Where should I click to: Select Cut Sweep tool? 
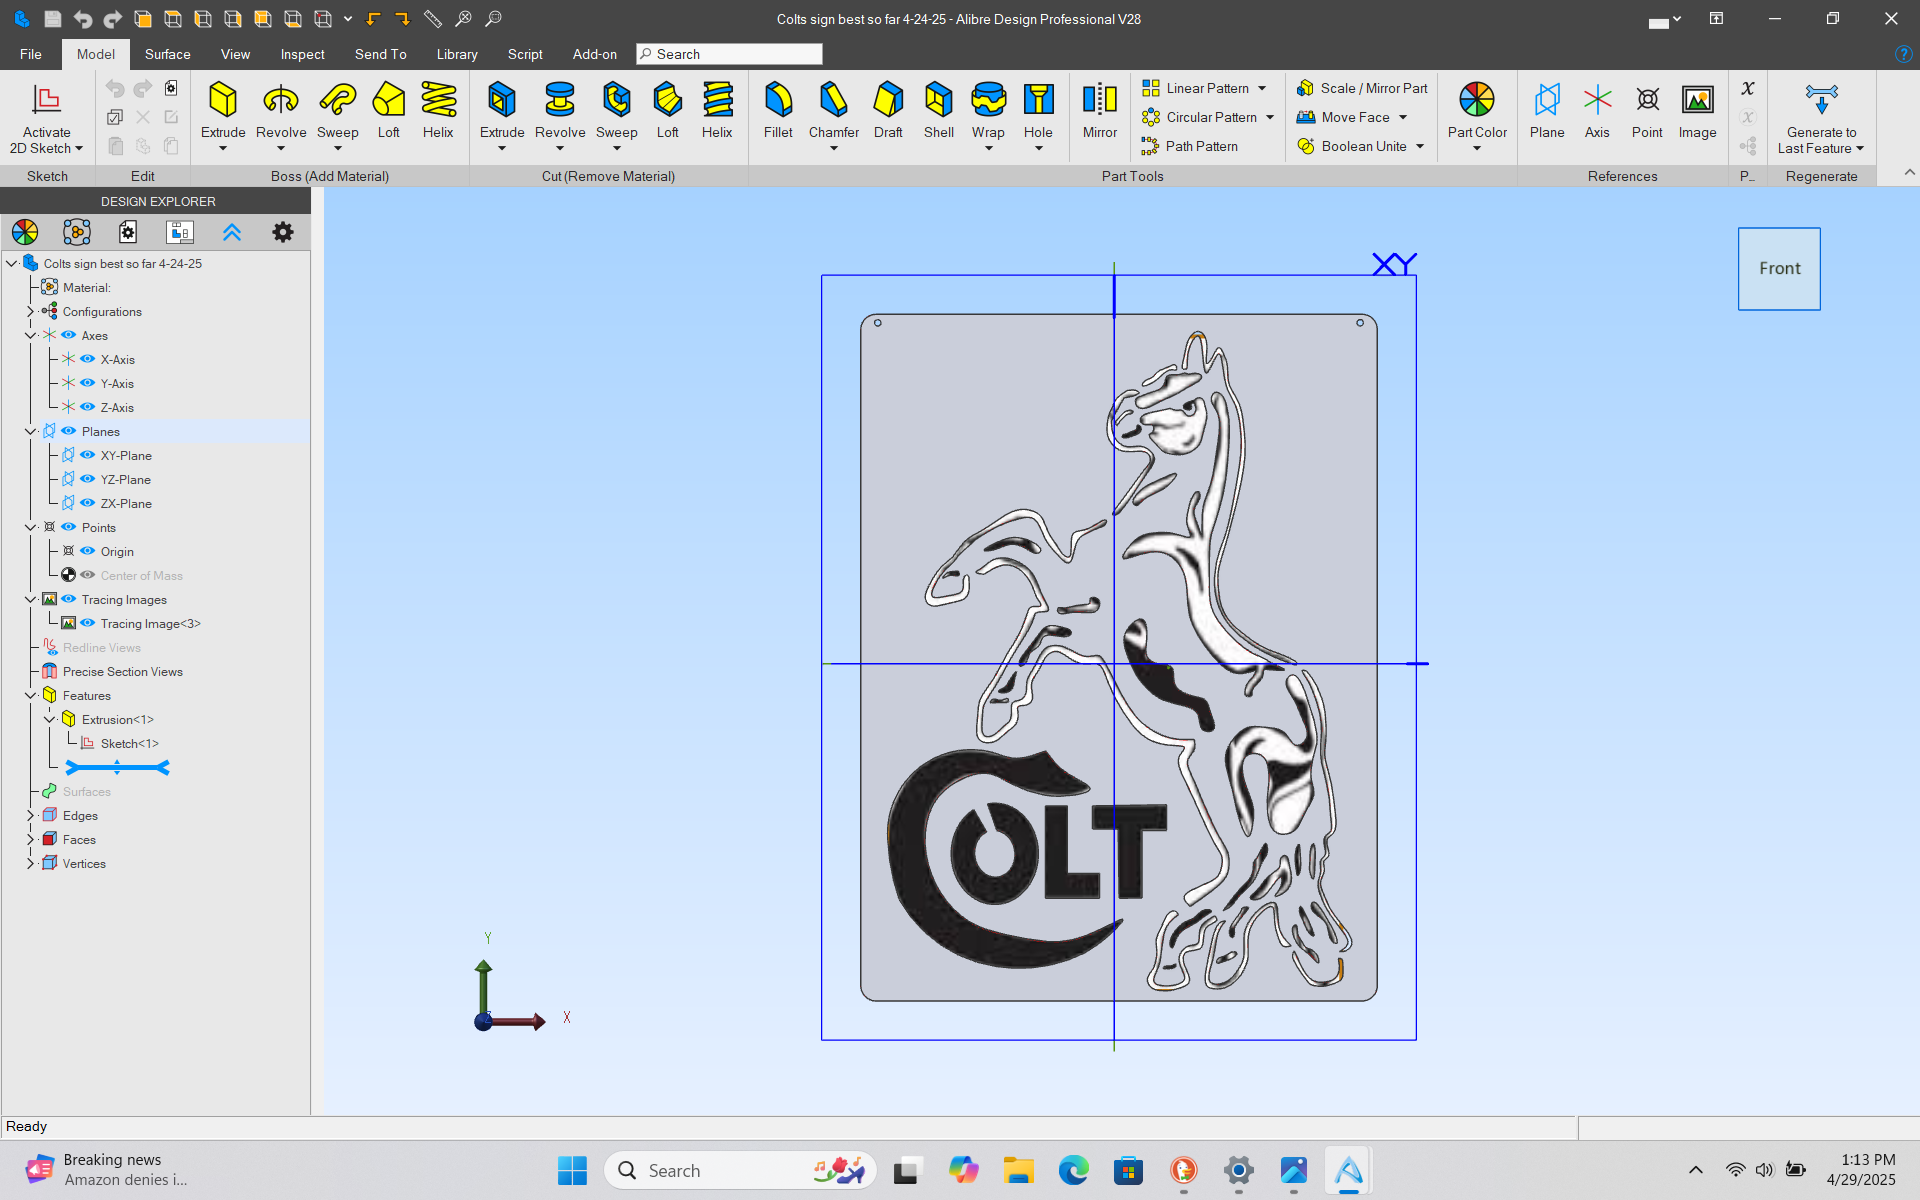[616, 110]
